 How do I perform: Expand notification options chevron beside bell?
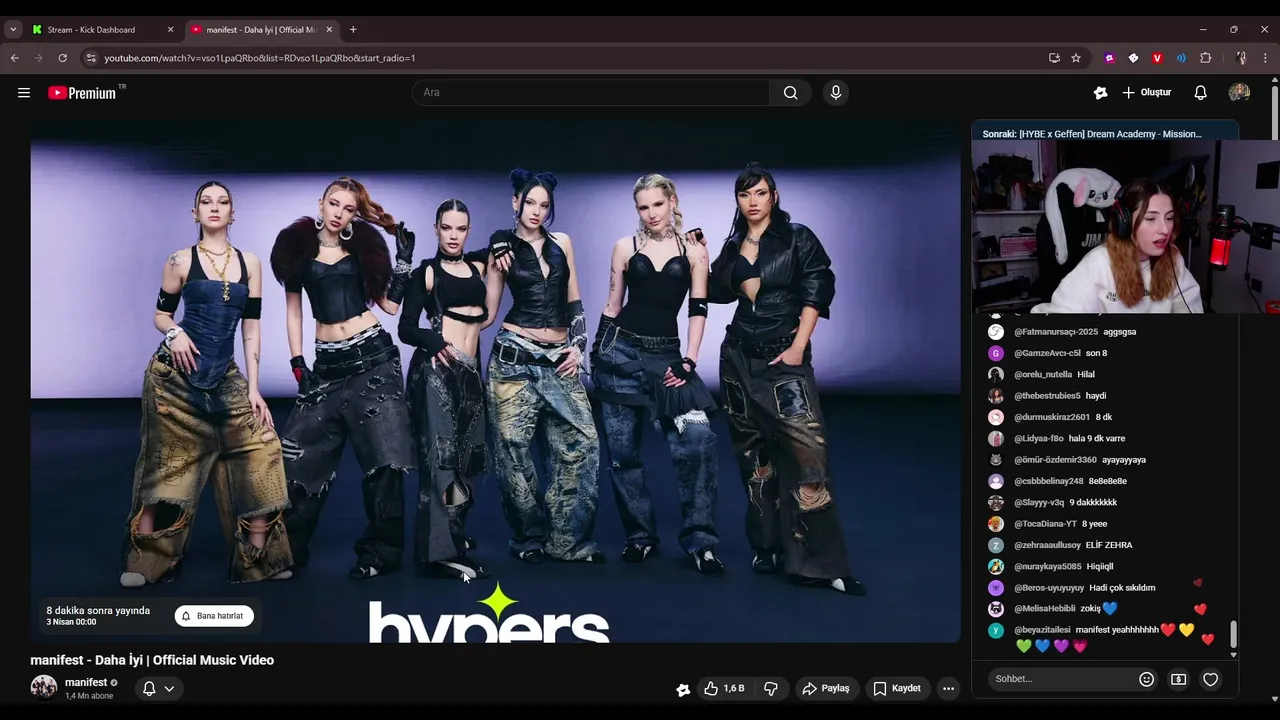(x=169, y=688)
